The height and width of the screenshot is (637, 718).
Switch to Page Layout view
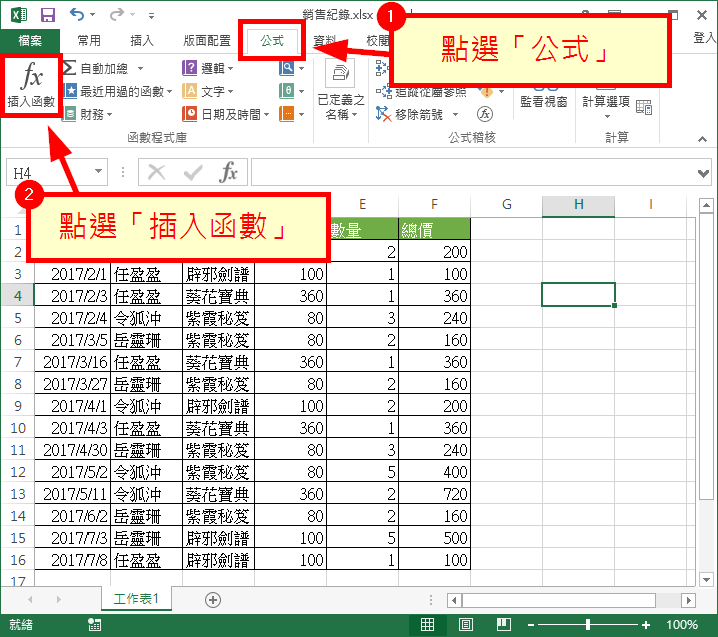tap(466, 624)
